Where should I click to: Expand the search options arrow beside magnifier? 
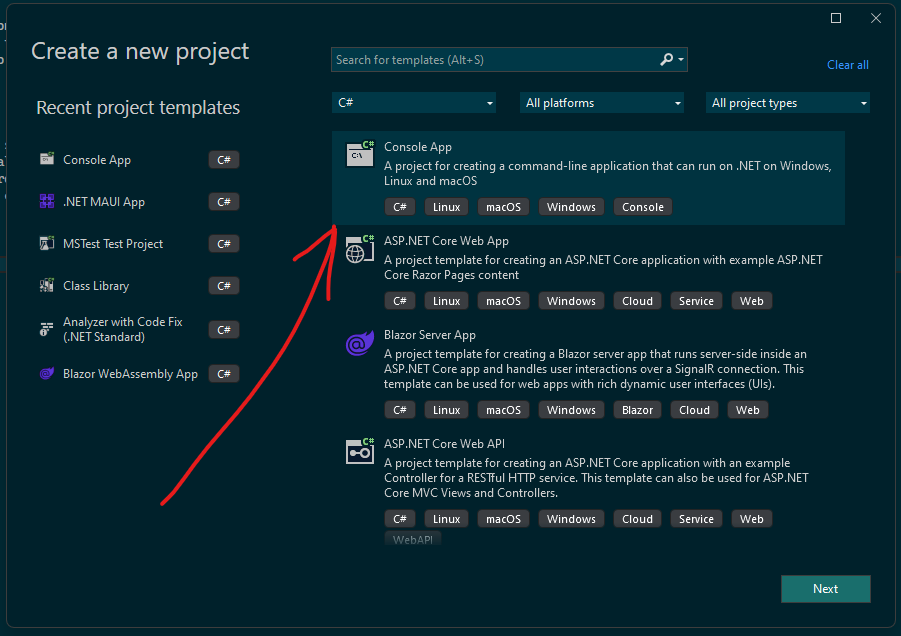[681, 59]
